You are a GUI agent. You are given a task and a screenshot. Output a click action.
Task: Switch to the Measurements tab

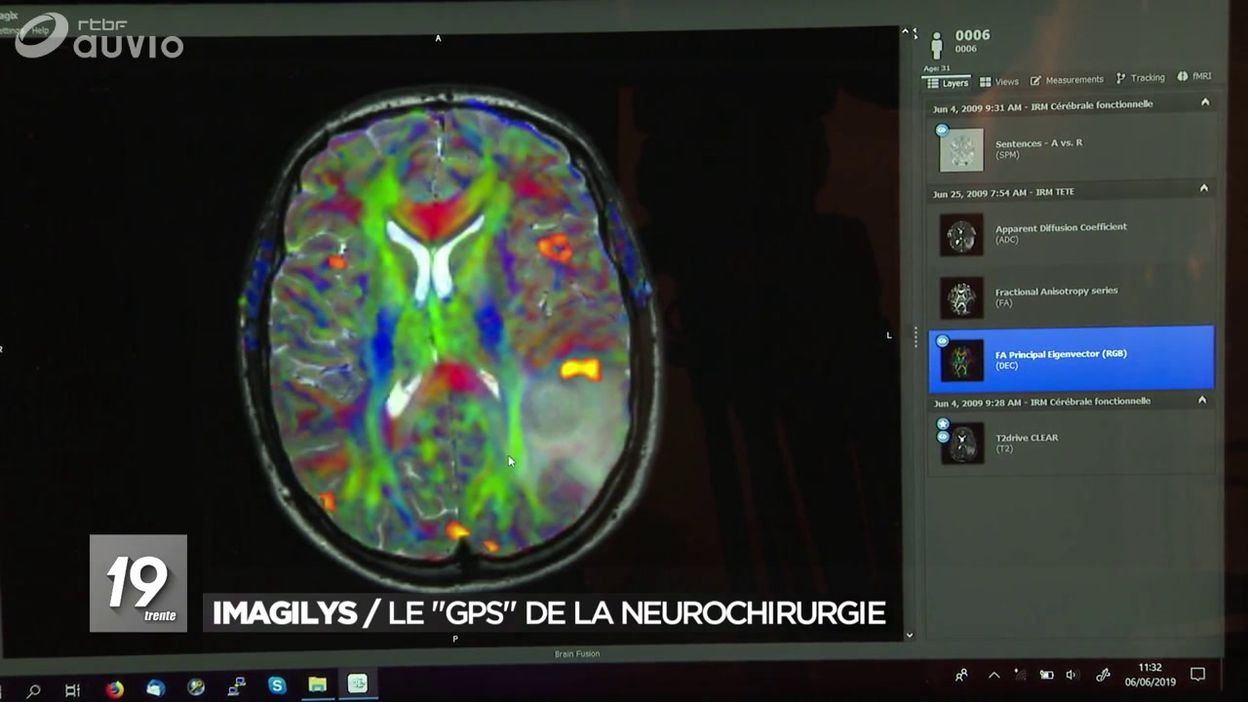point(1066,79)
